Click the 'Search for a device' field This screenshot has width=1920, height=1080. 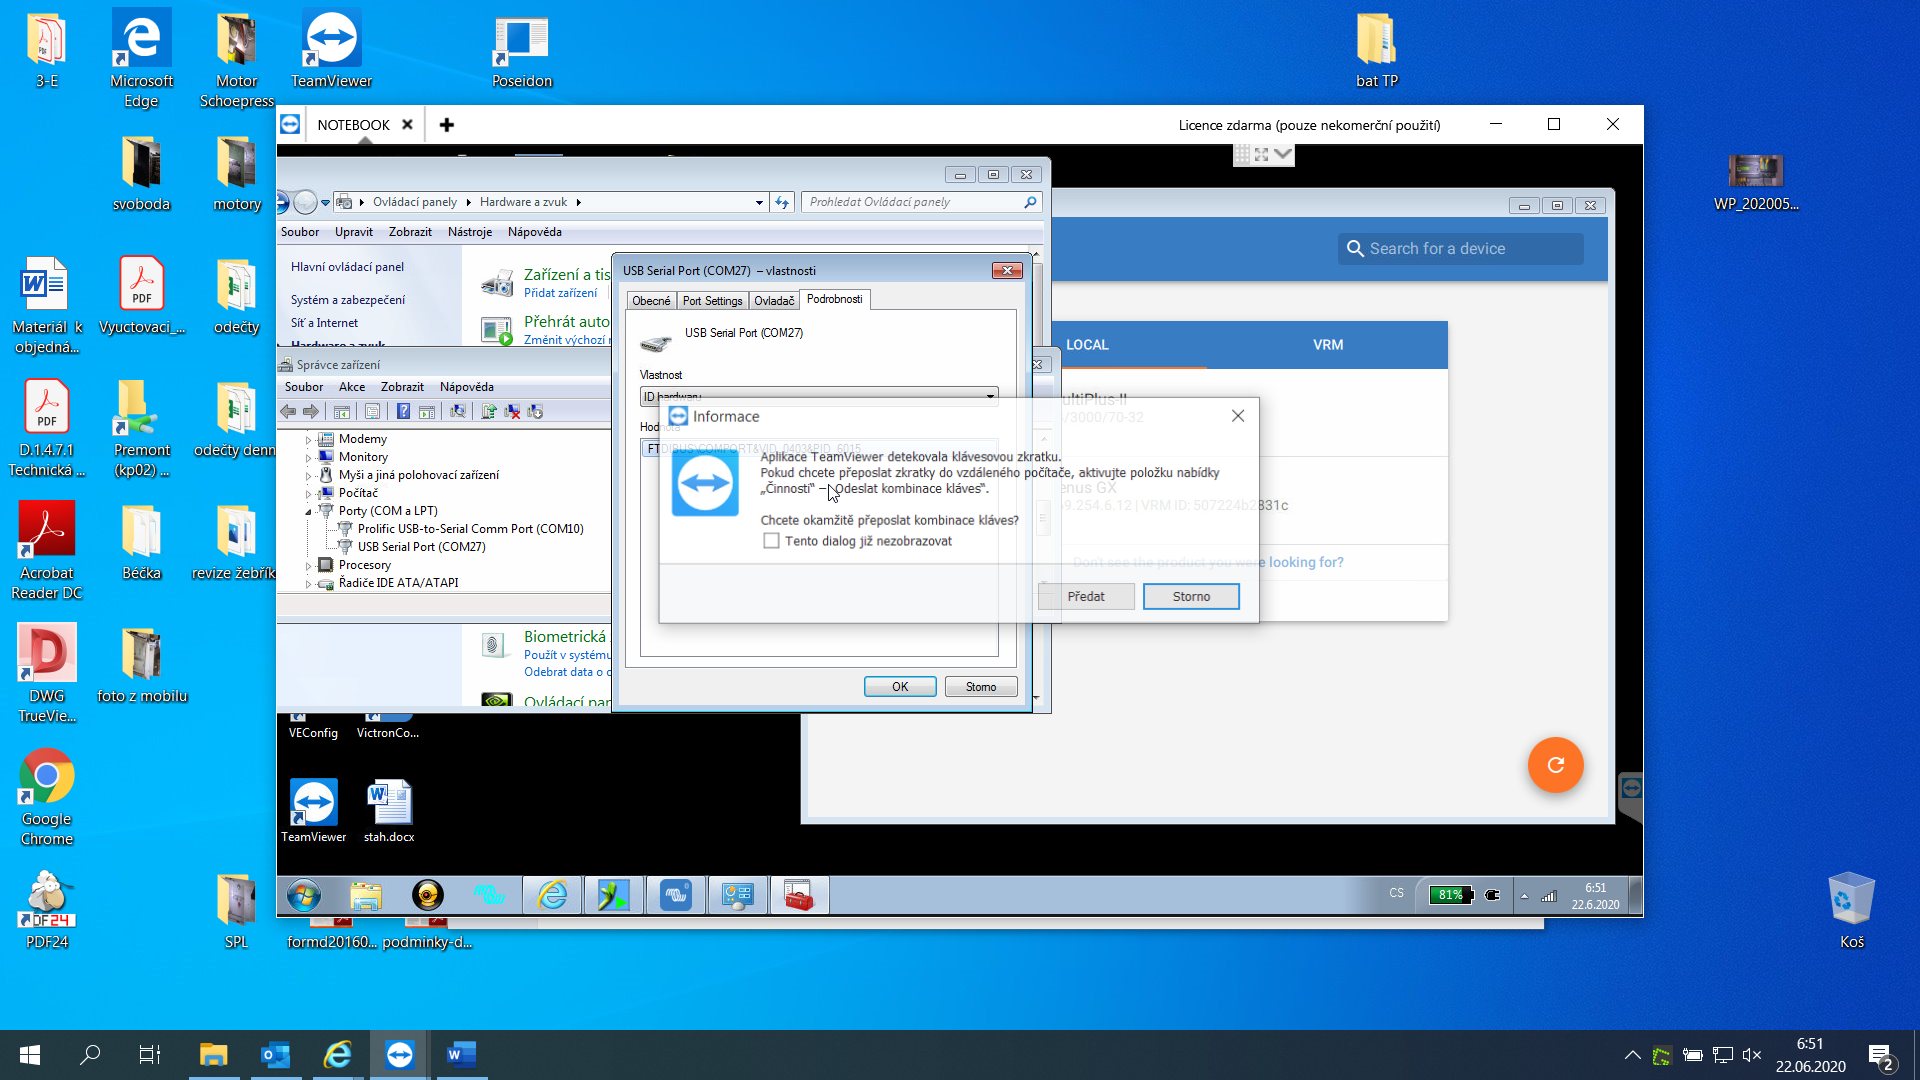click(1460, 249)
